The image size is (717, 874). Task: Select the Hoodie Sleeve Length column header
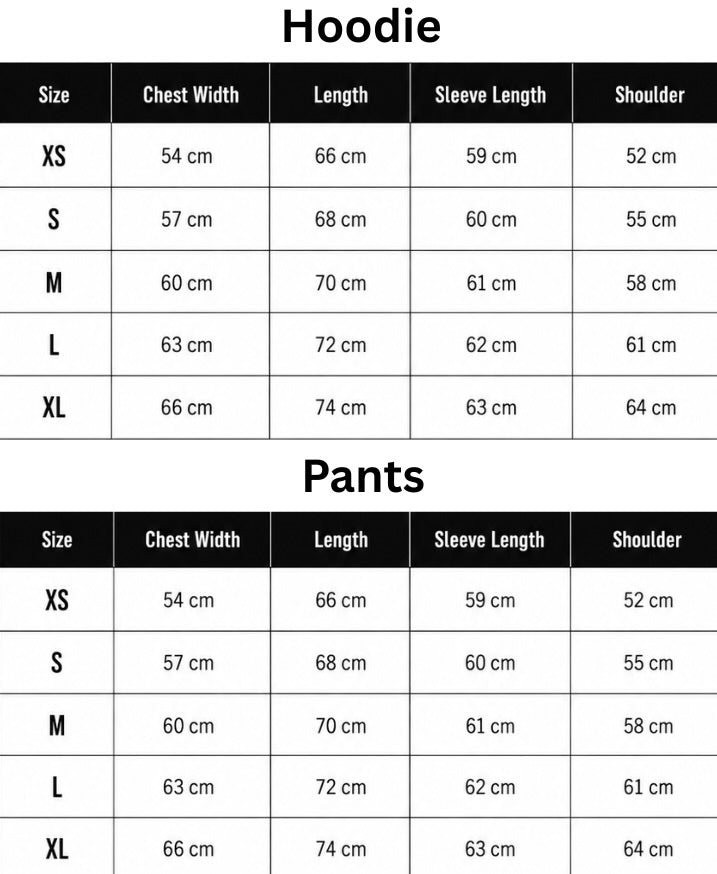click(x=491, y=93)
